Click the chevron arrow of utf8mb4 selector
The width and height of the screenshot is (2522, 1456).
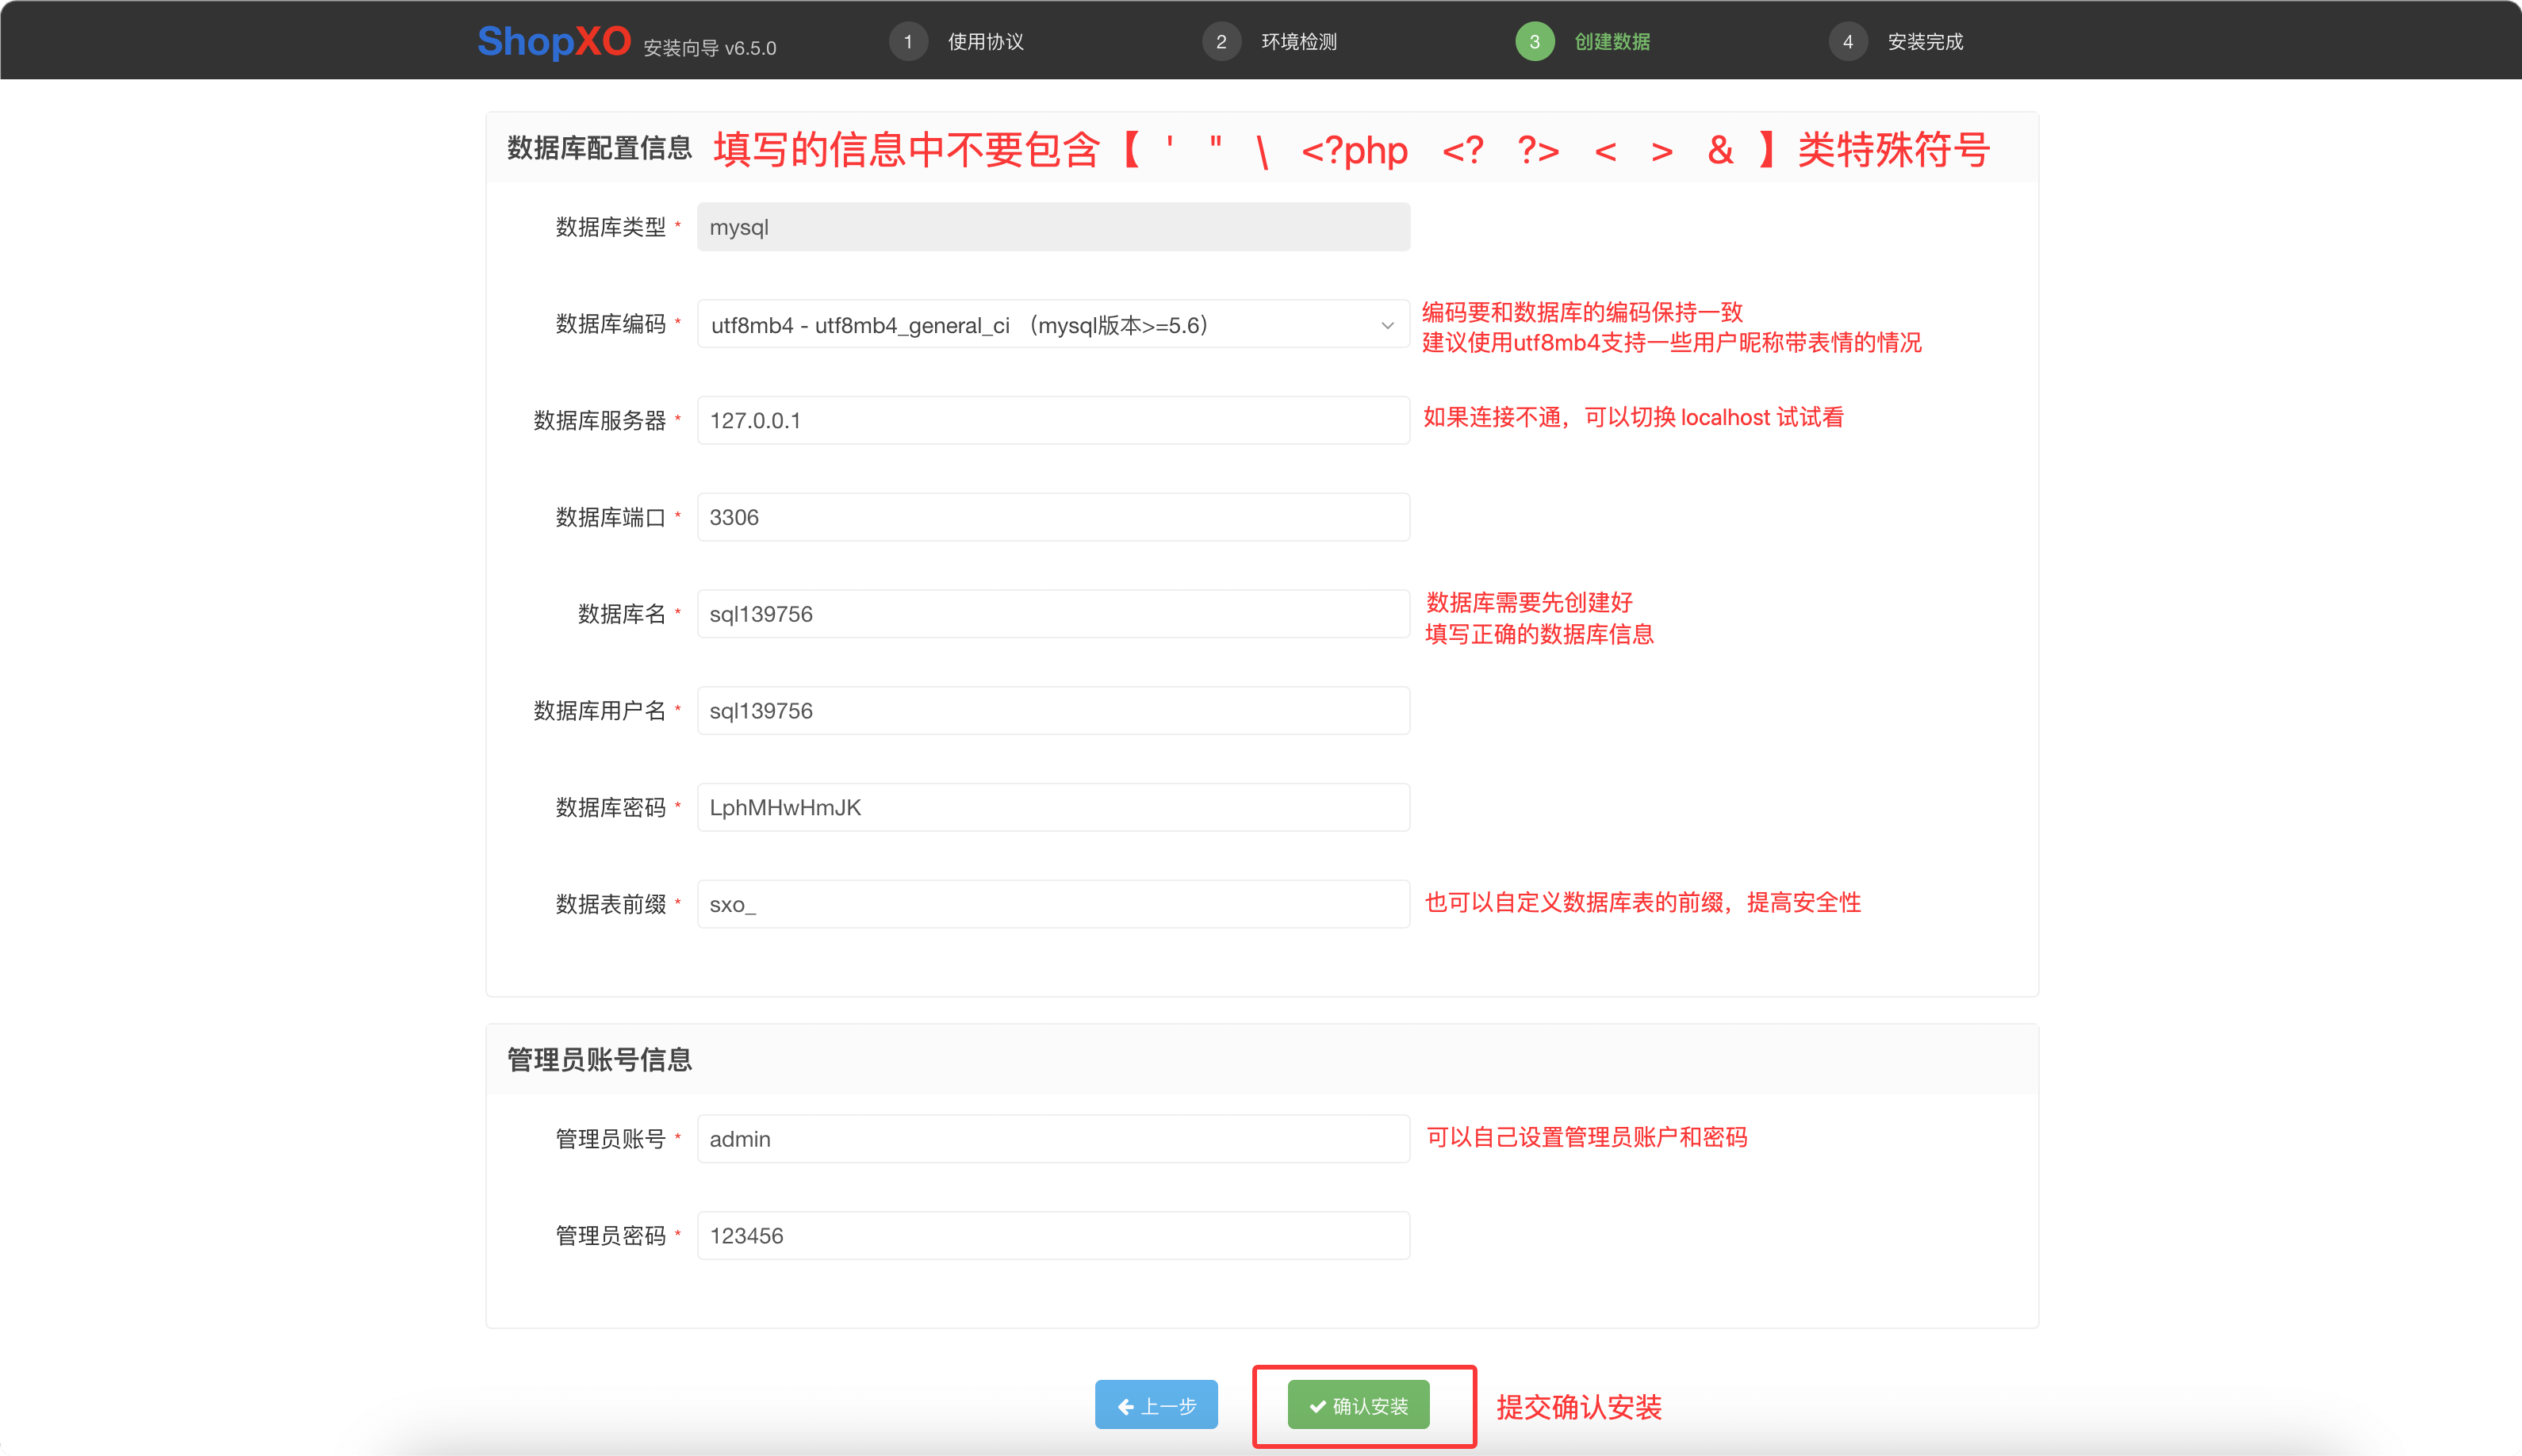(x=1388, y=324)
